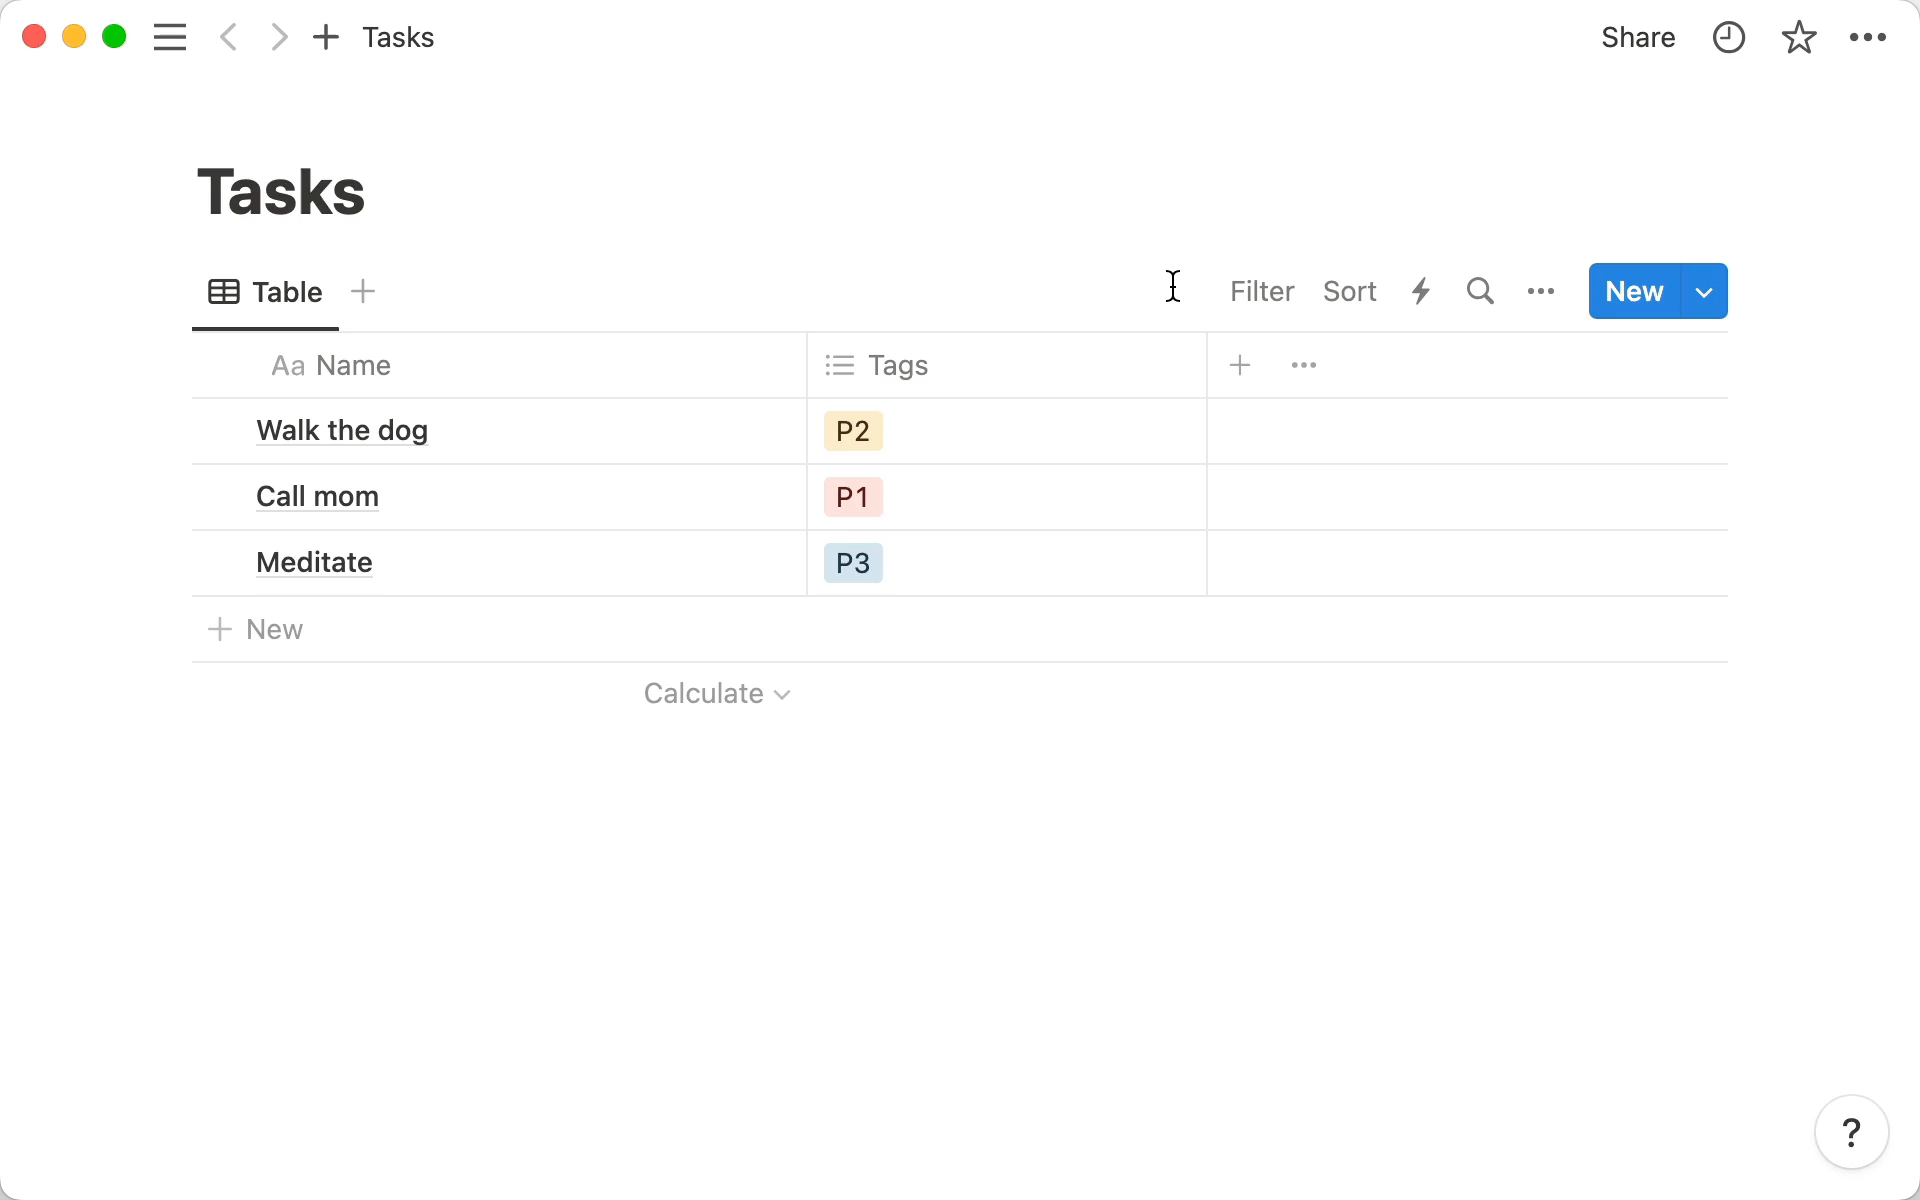Go forward with the right arrow

point(279,37)
